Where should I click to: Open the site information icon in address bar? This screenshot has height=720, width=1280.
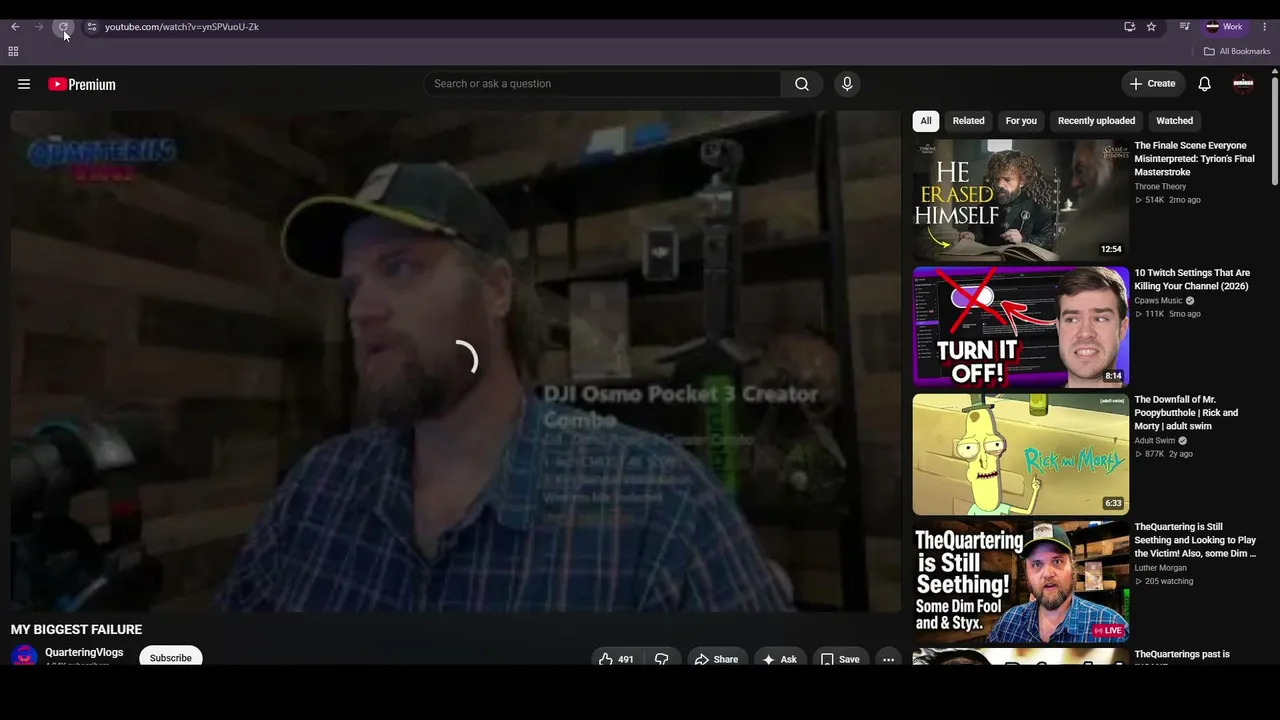coord(91,27)
